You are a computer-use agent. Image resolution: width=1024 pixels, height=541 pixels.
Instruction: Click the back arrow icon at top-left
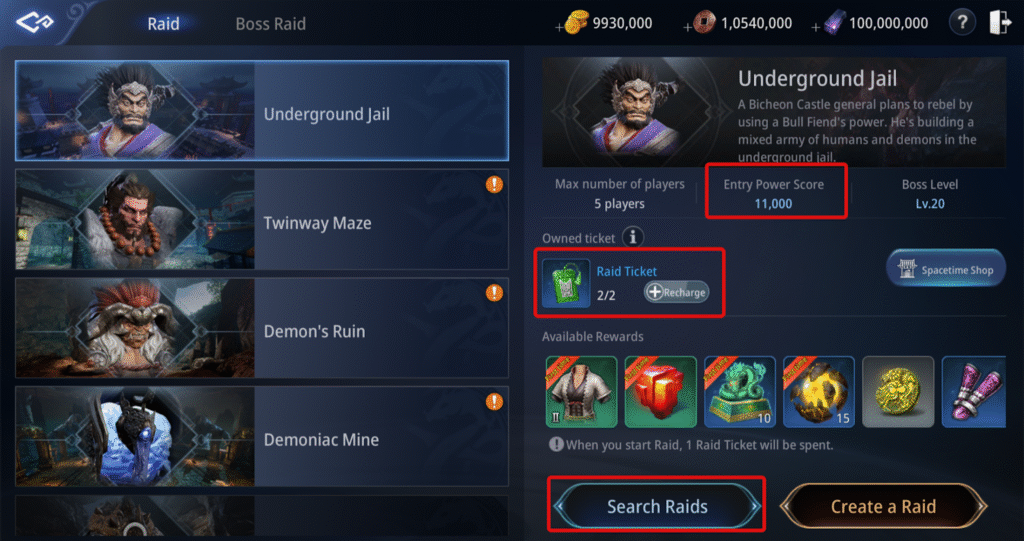click(x=35, y=23)
